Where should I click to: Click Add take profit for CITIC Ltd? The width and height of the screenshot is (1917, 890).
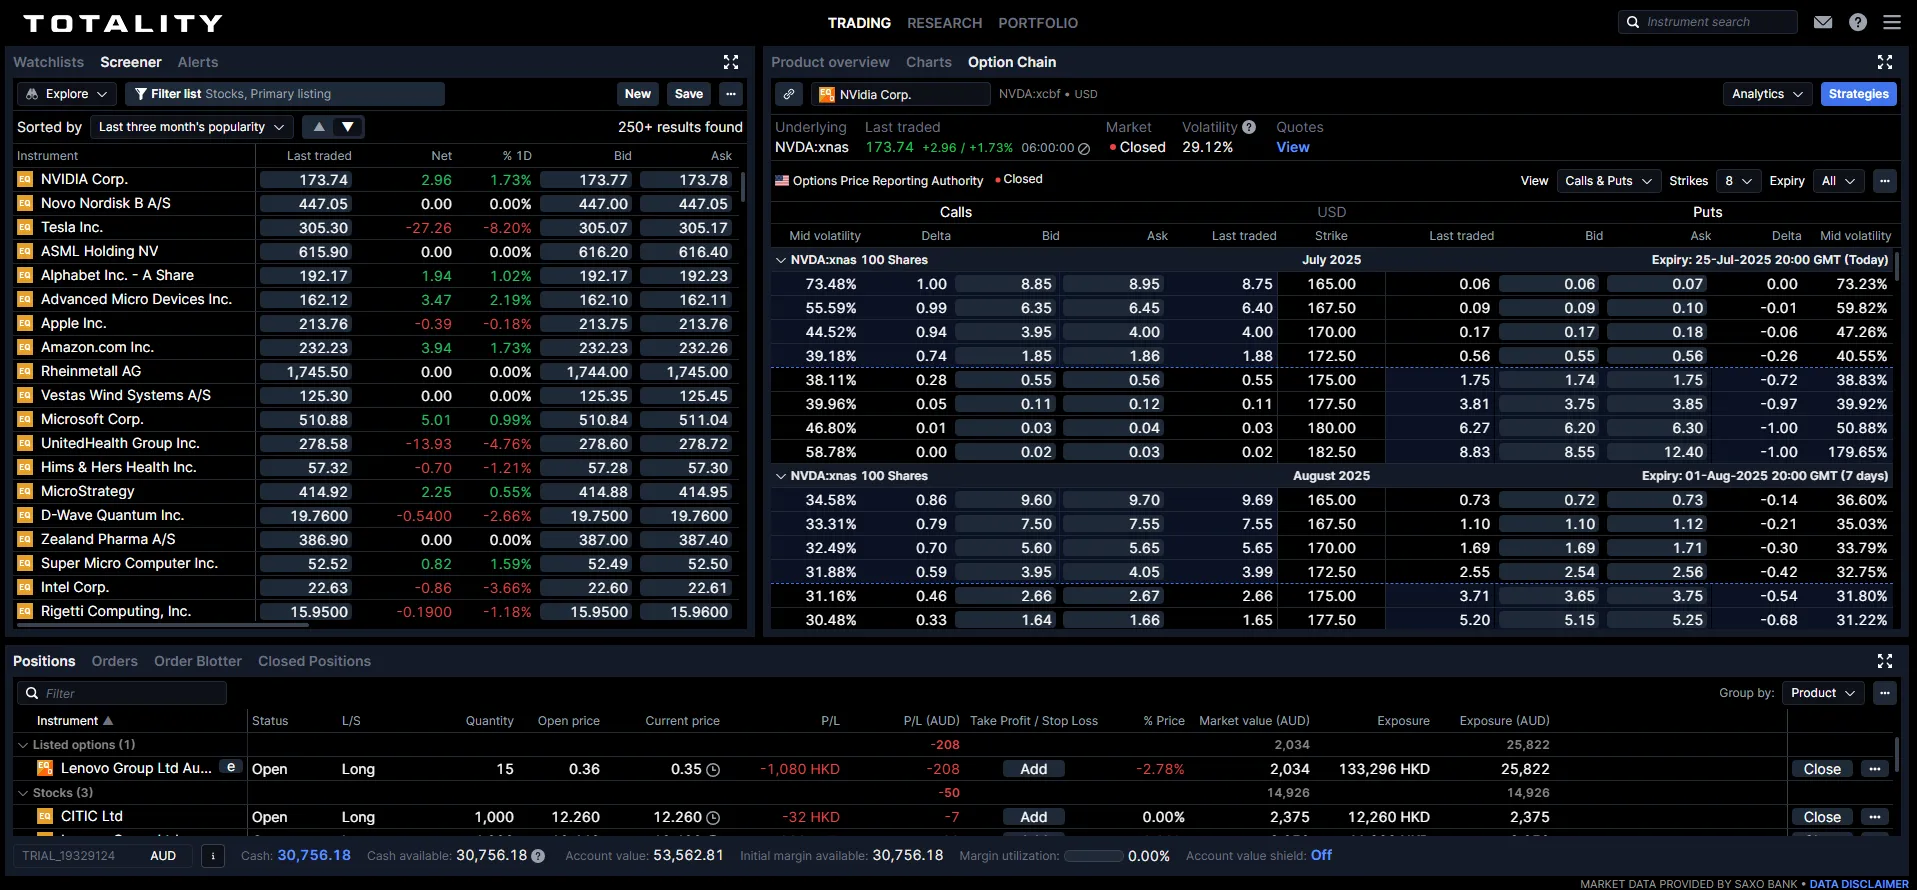click(x=1034, y=817)
